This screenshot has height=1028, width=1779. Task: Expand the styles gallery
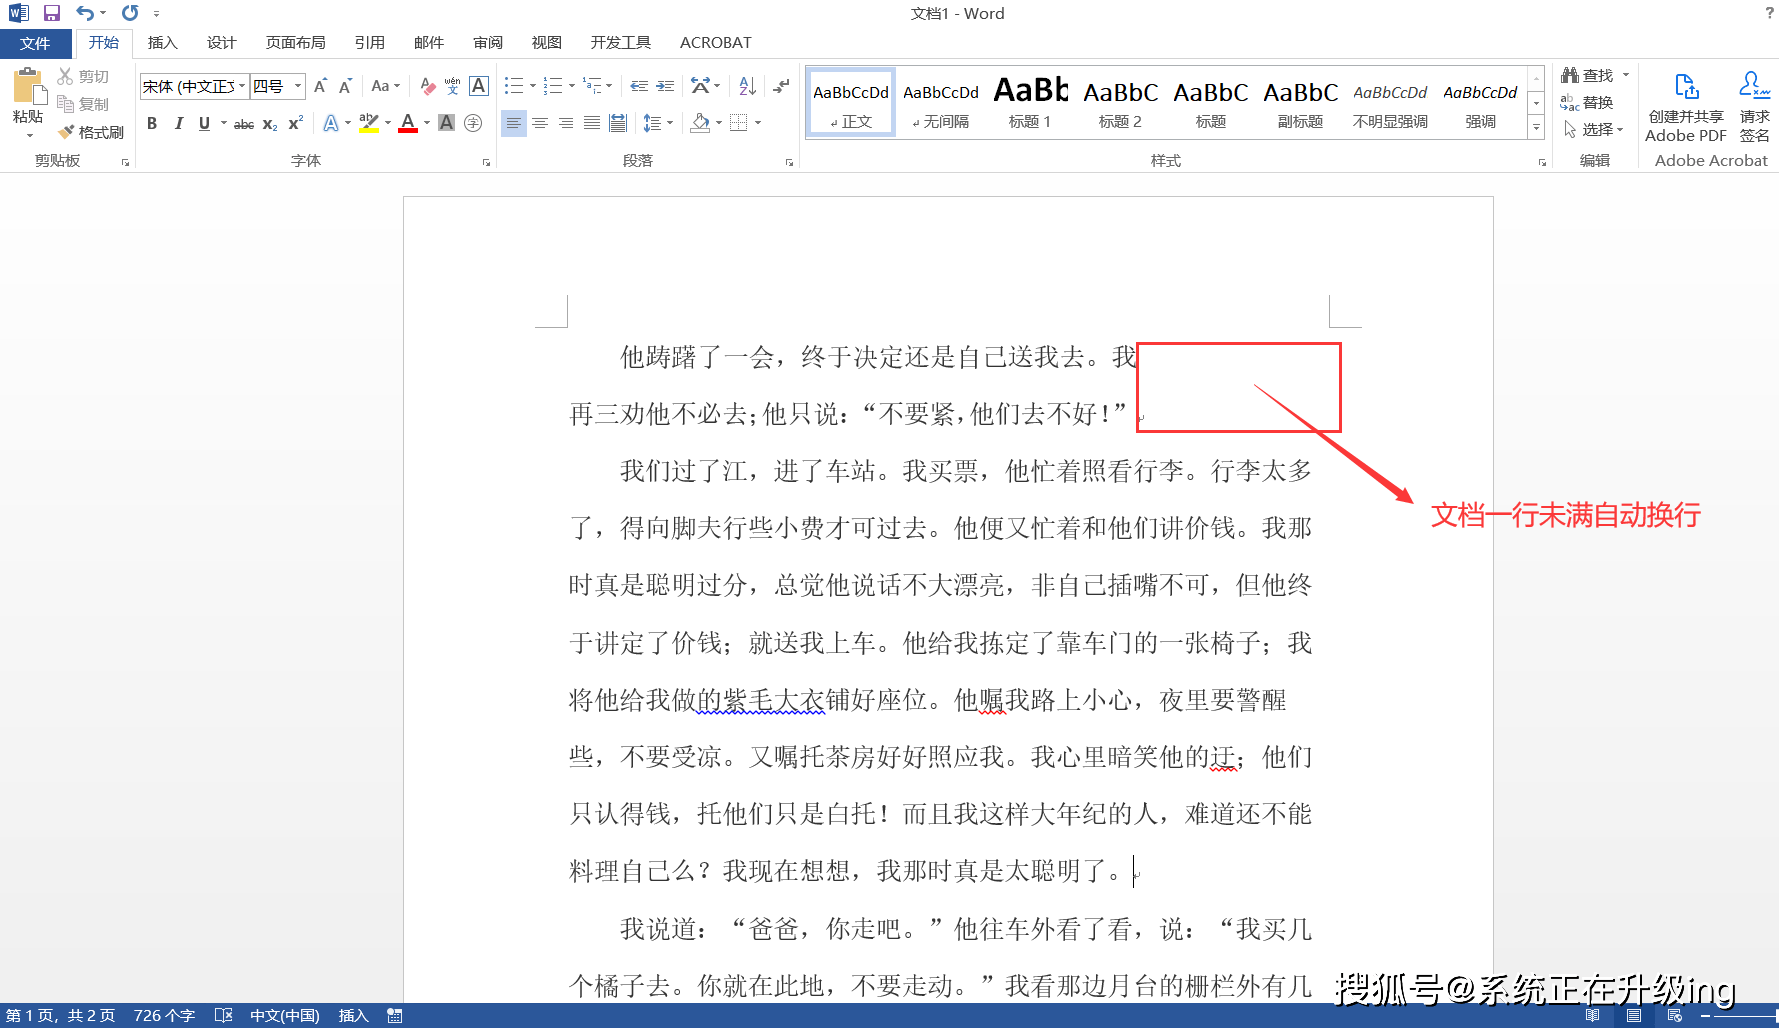click(x=1536, y=127)
